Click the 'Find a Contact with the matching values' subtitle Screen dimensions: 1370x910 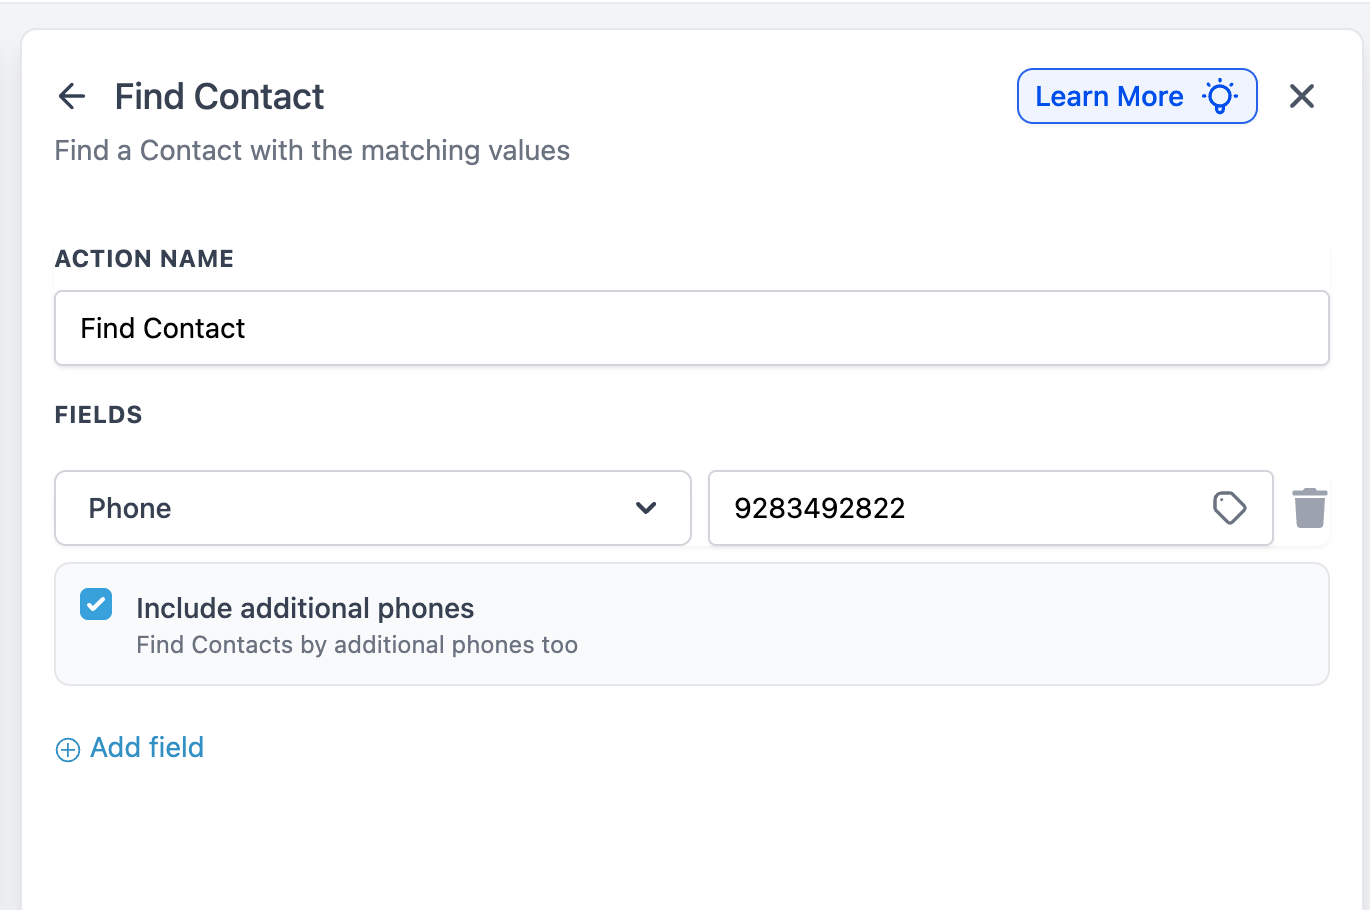(x=312, y=151)
